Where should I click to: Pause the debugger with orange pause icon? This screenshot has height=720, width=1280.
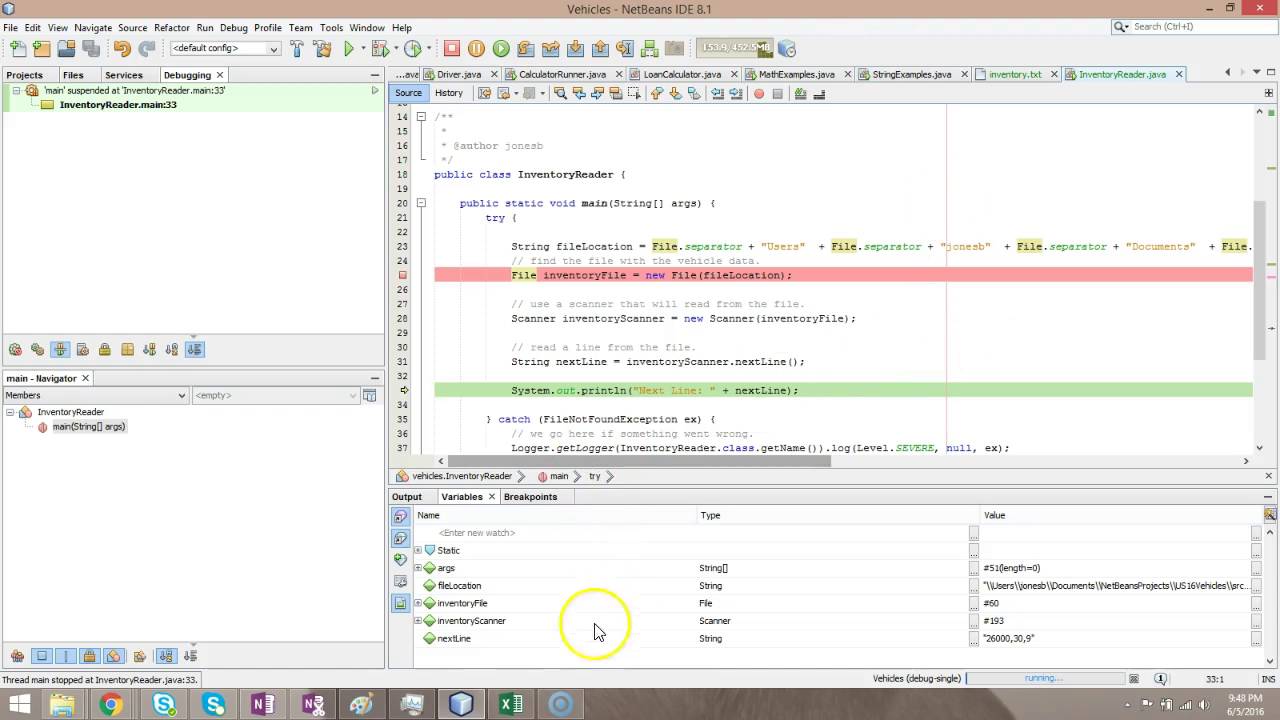click(x=476, y=48)
